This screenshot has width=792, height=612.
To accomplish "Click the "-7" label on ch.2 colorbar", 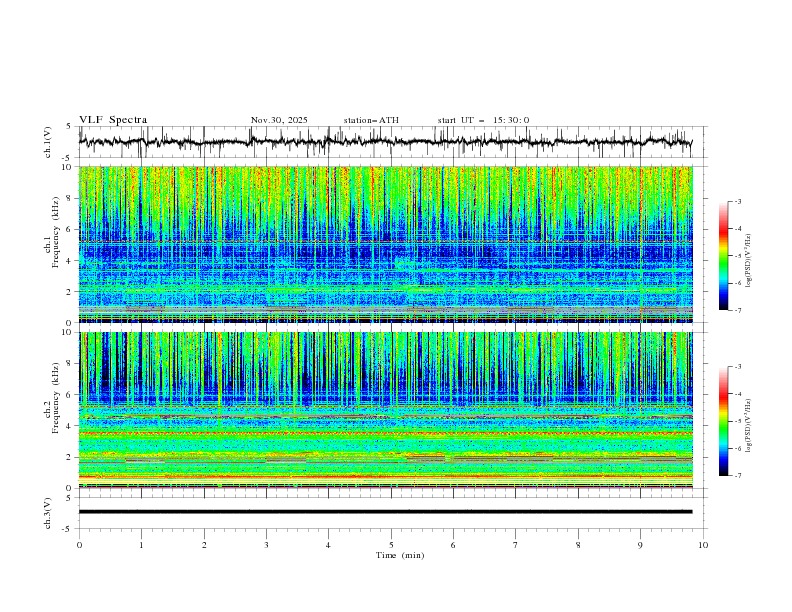I will (738, 476).
